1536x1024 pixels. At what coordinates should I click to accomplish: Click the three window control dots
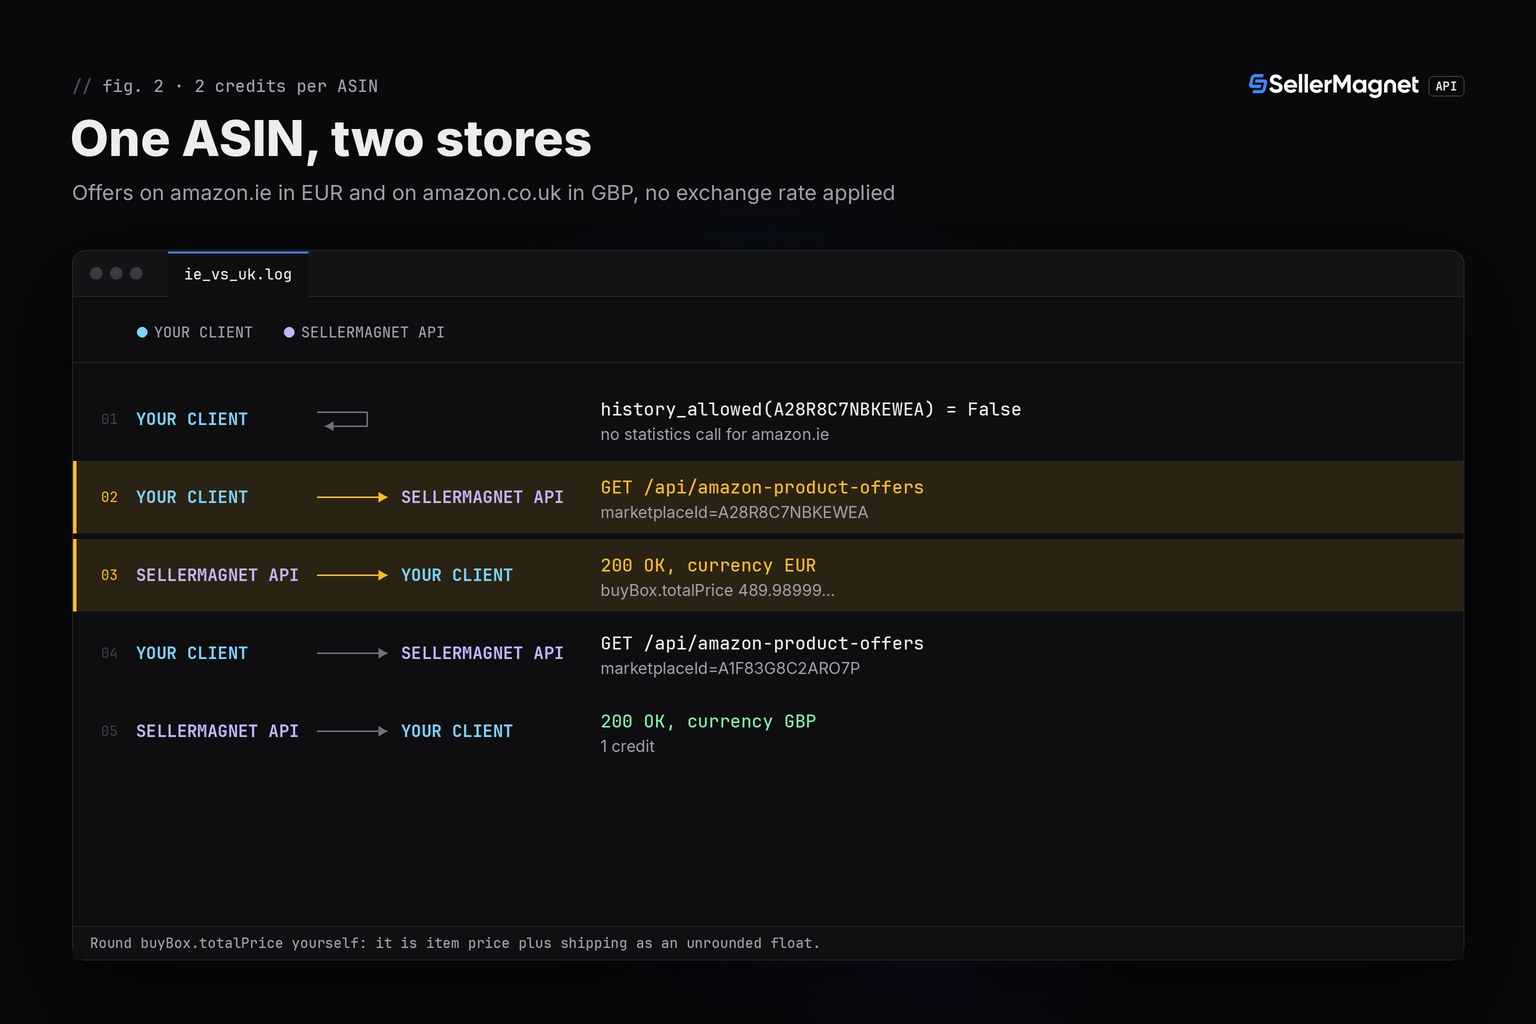[116, 273]
